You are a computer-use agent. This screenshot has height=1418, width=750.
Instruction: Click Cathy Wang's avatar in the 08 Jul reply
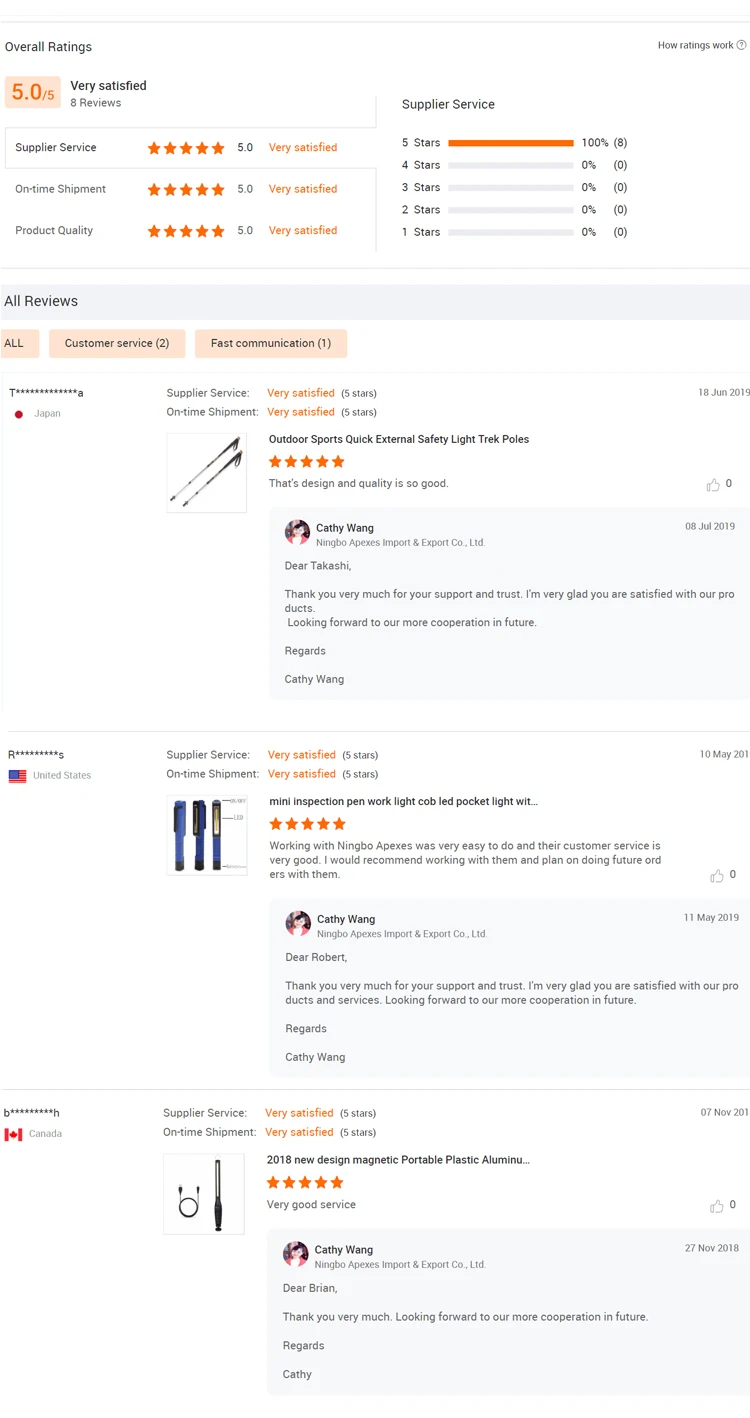point(297,532)
